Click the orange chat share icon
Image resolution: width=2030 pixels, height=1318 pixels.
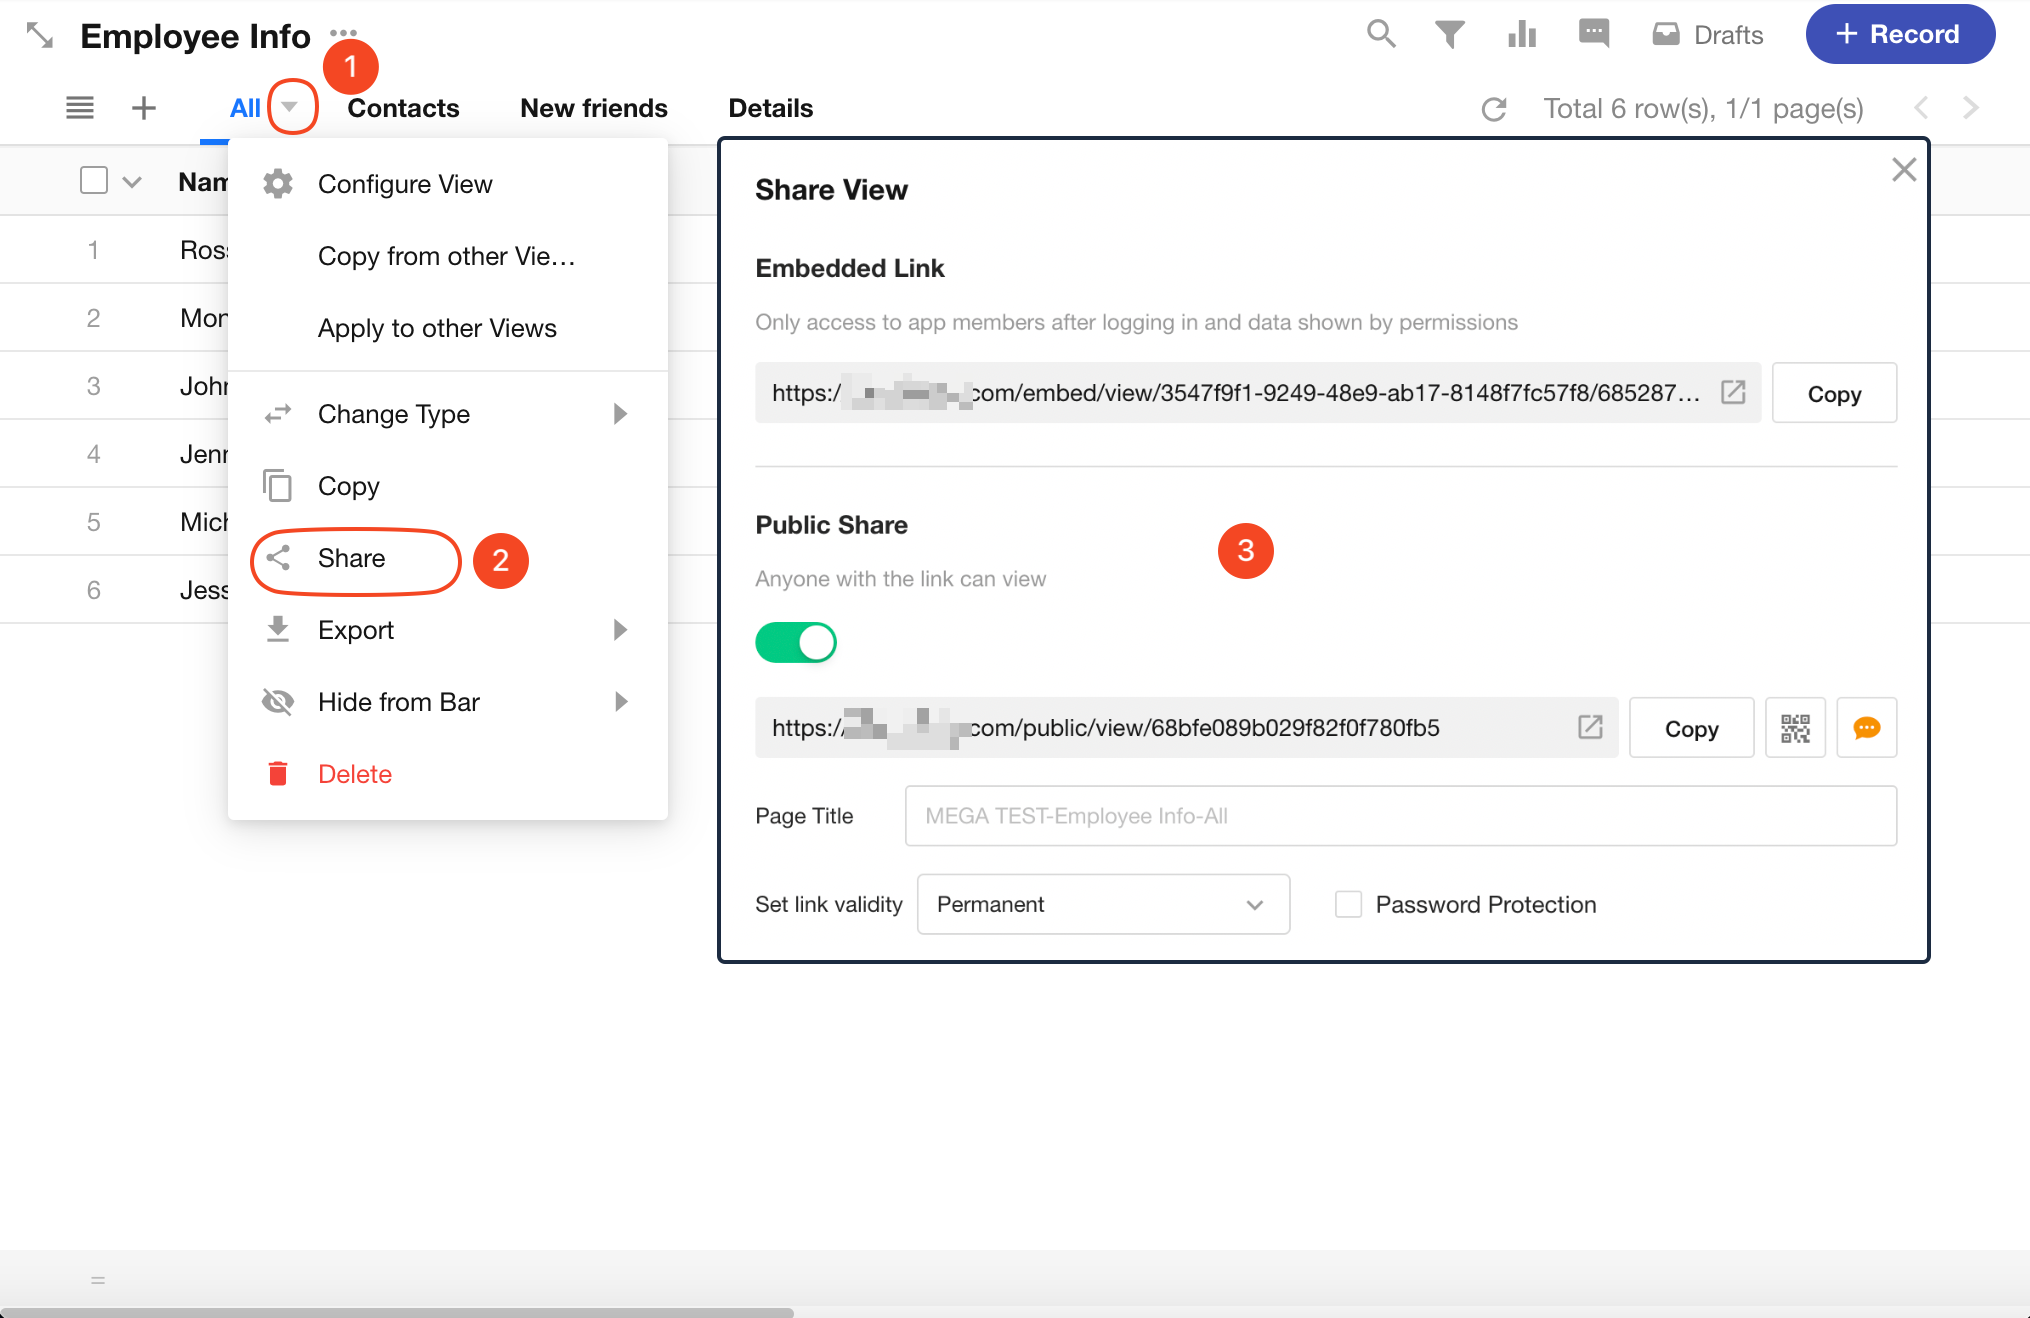tap(1866, 728)
